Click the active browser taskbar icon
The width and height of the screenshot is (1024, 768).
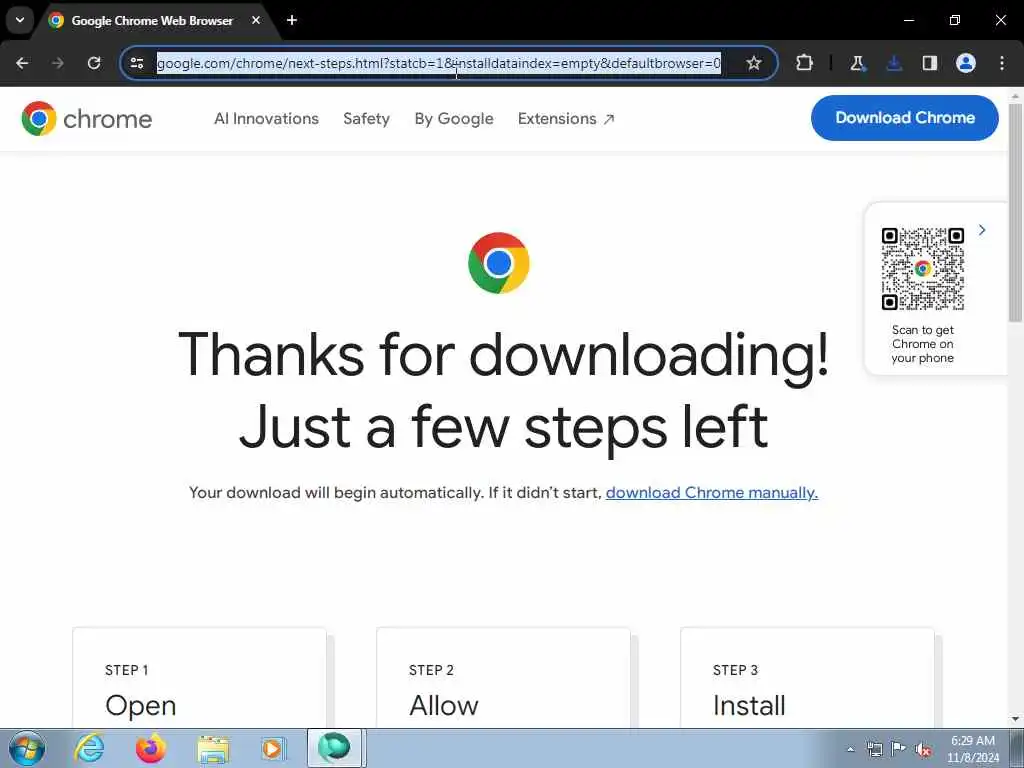pyautogui.click(x=334, y=748)
